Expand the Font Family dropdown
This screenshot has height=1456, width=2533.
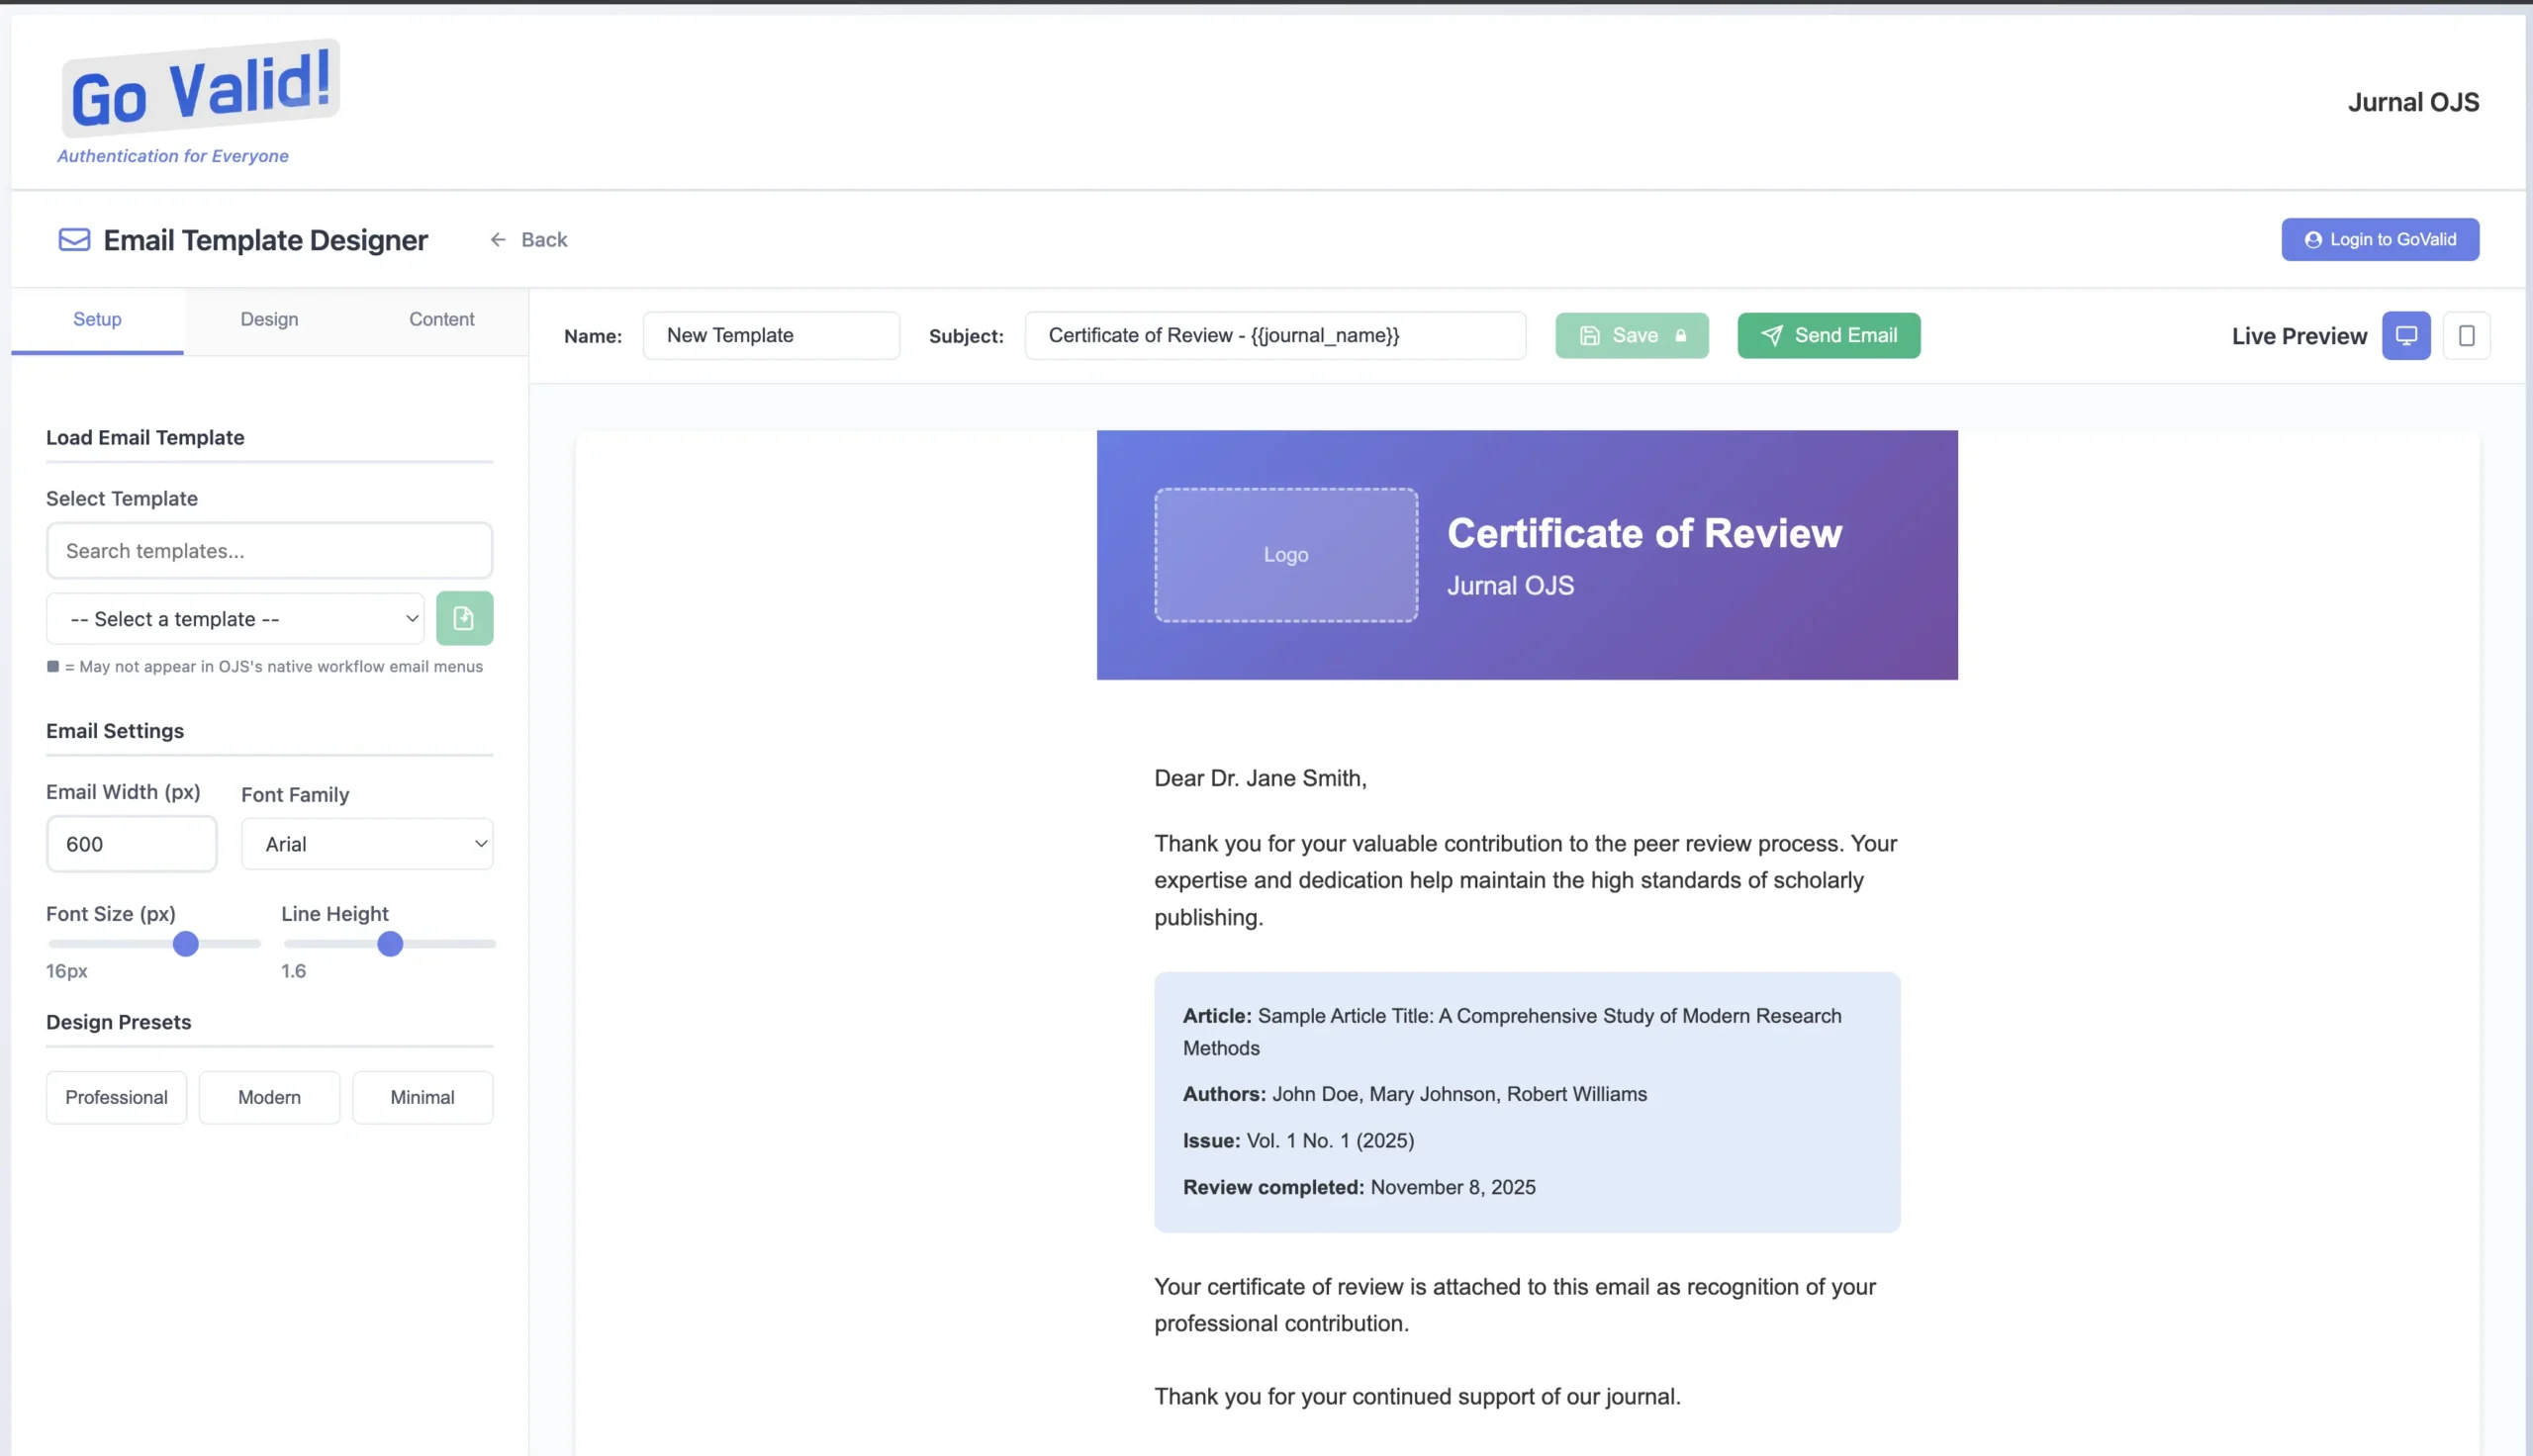click(x=366, y=844)
